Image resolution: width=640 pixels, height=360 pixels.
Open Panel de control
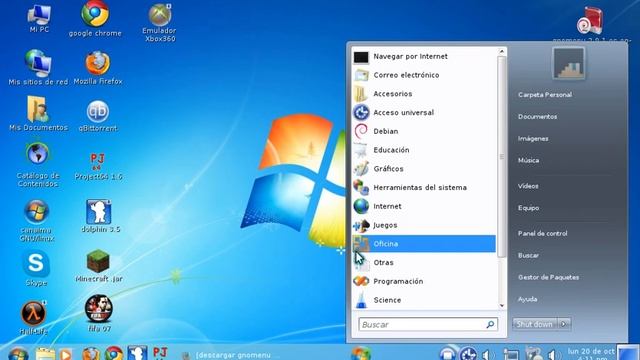click(542, 233)
